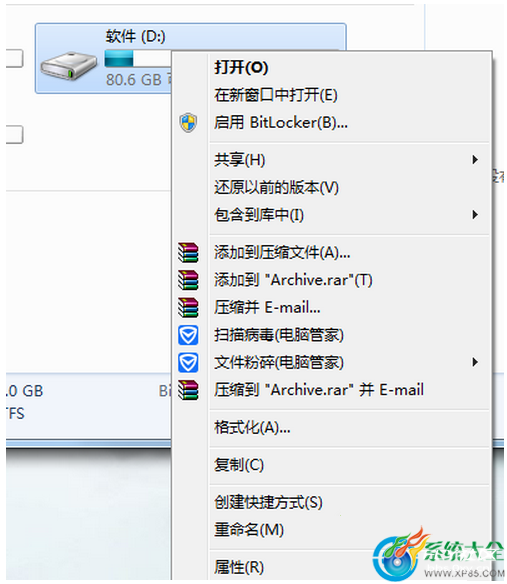The height and width of the screenshot is (584, 507).
Task: Click shield icon beside 扫描病毒(电脑管家)
Action: click(188, 335)
